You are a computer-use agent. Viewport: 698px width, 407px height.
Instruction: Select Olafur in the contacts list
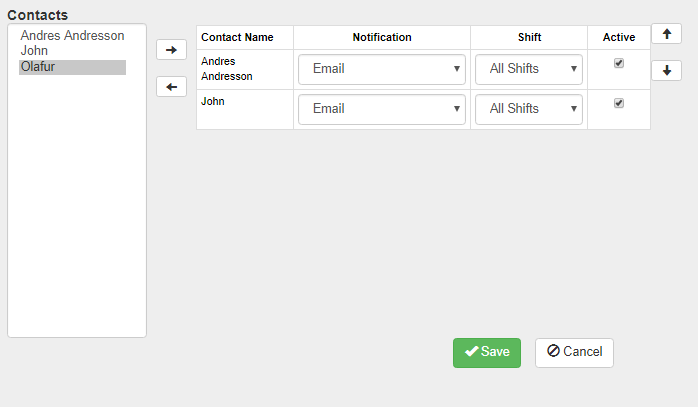(x=41, y=67)
